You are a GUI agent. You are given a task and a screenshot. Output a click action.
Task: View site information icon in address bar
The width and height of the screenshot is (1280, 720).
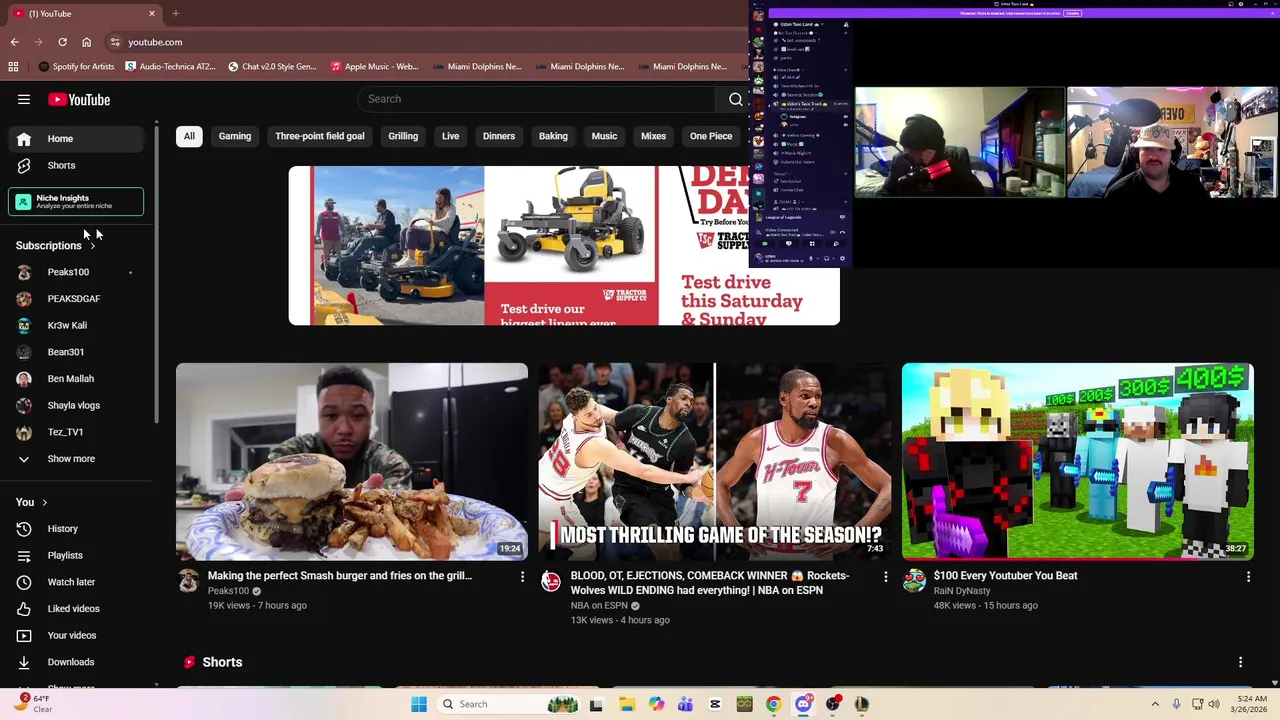[x=115, y=42]
